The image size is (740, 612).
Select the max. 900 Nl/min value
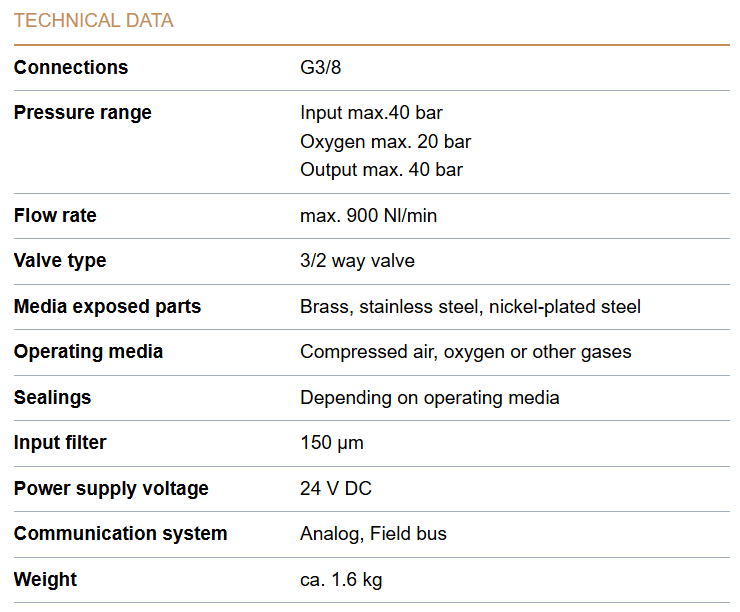[x=368, y=216]
